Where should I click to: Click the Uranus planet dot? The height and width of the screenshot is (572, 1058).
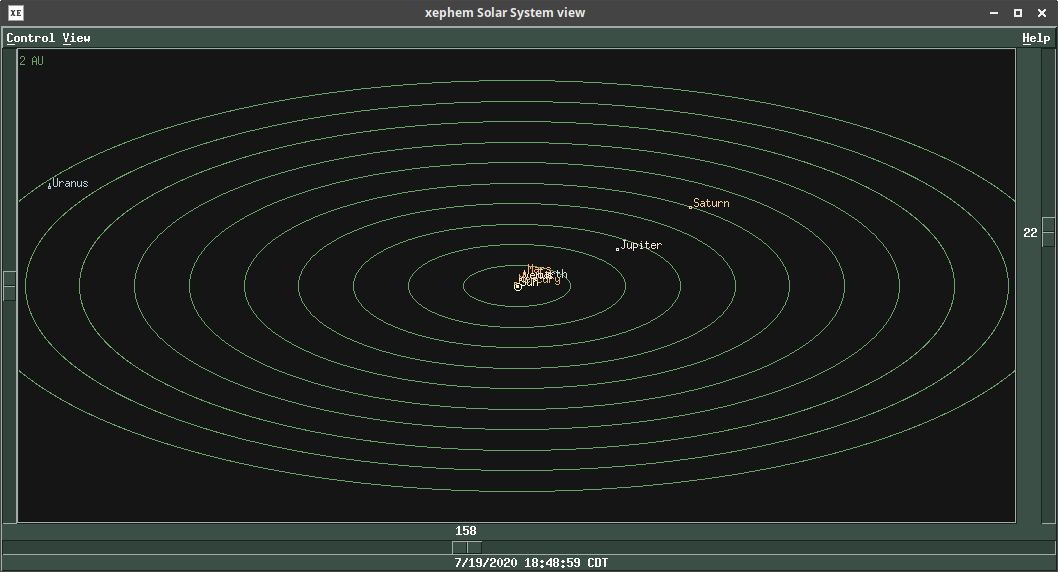pos(49,187)
